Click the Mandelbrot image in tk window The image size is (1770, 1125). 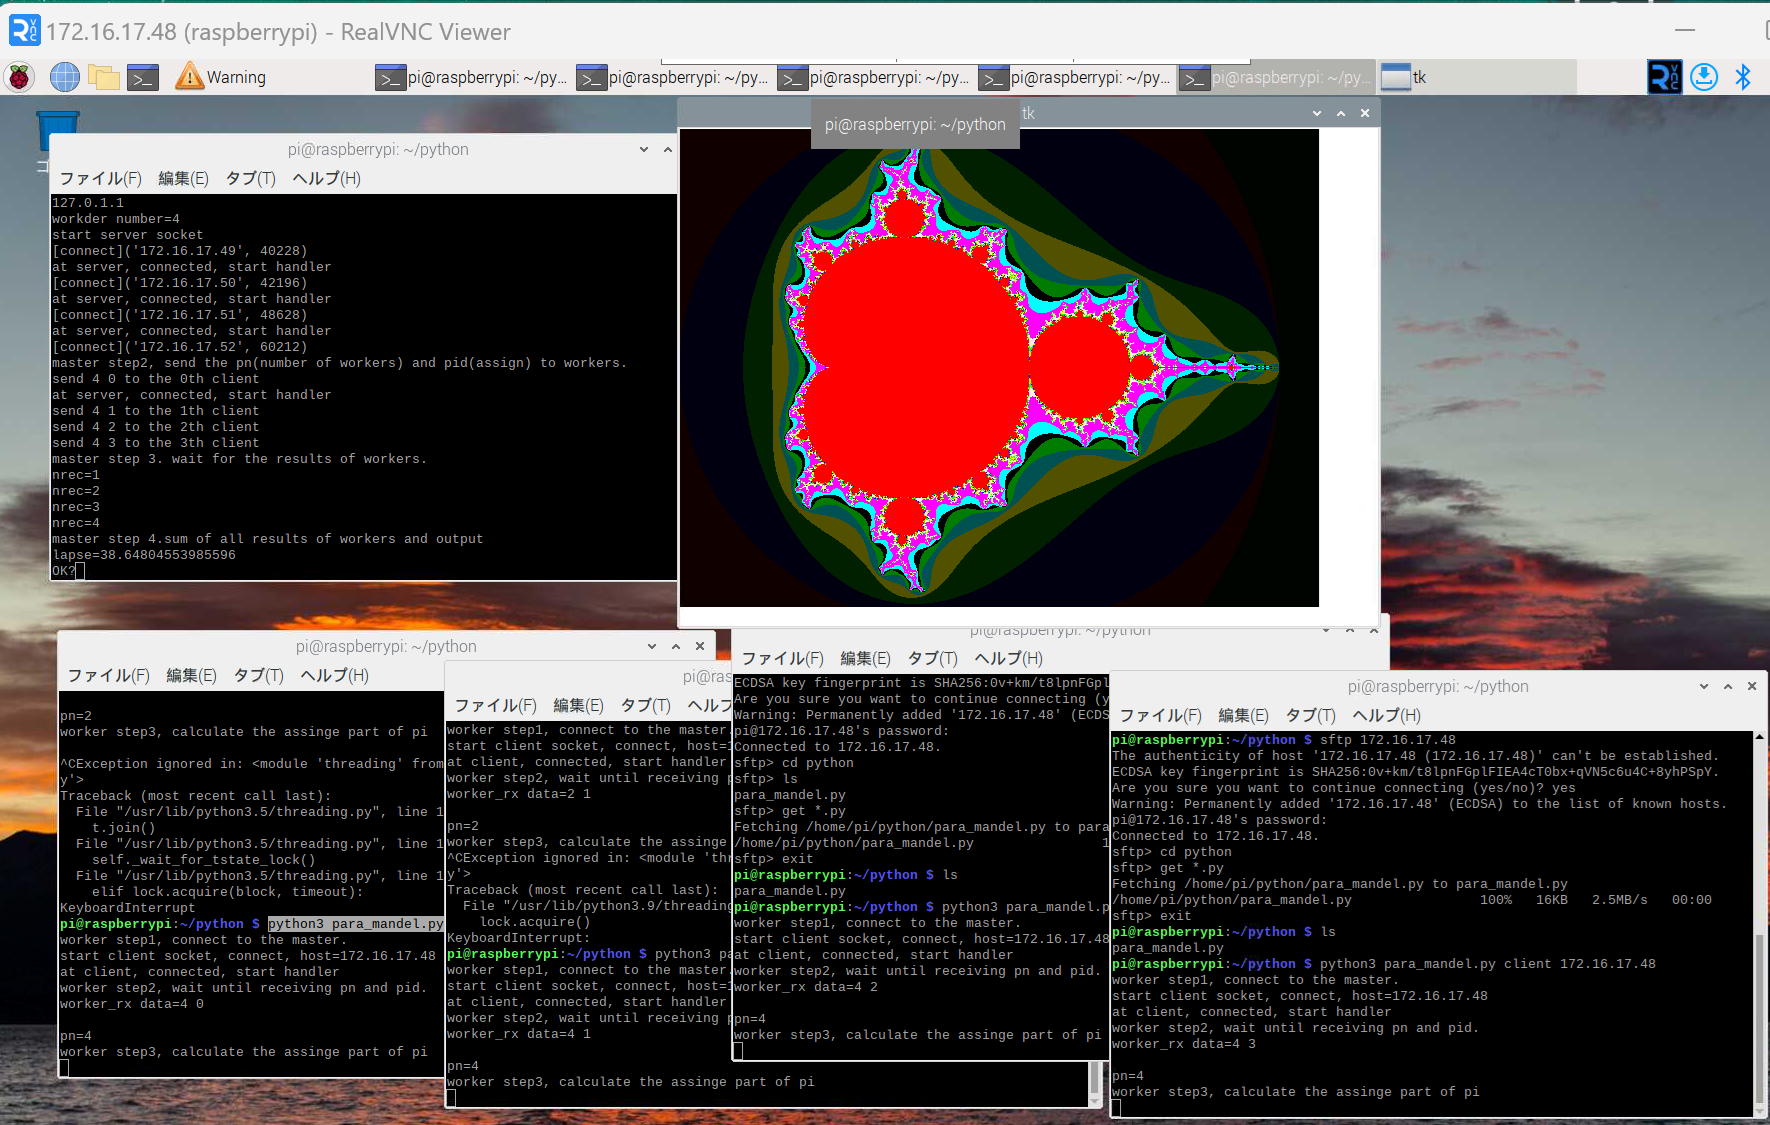click(x=999, y=367)
